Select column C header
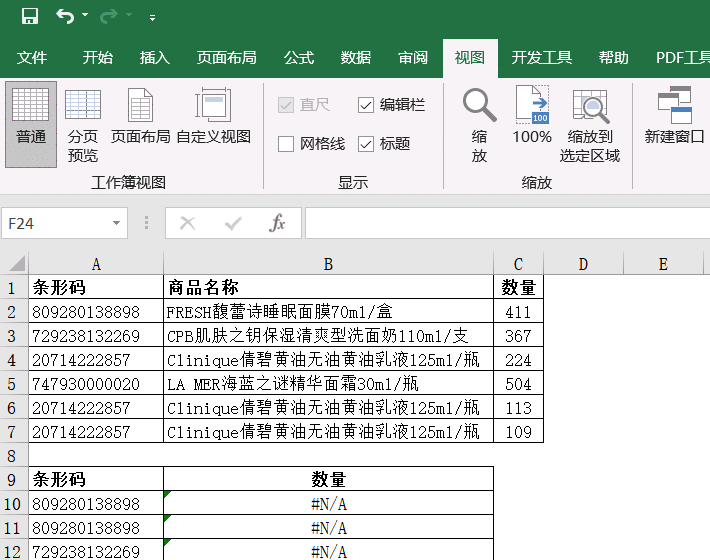 (x=518, y=264)
